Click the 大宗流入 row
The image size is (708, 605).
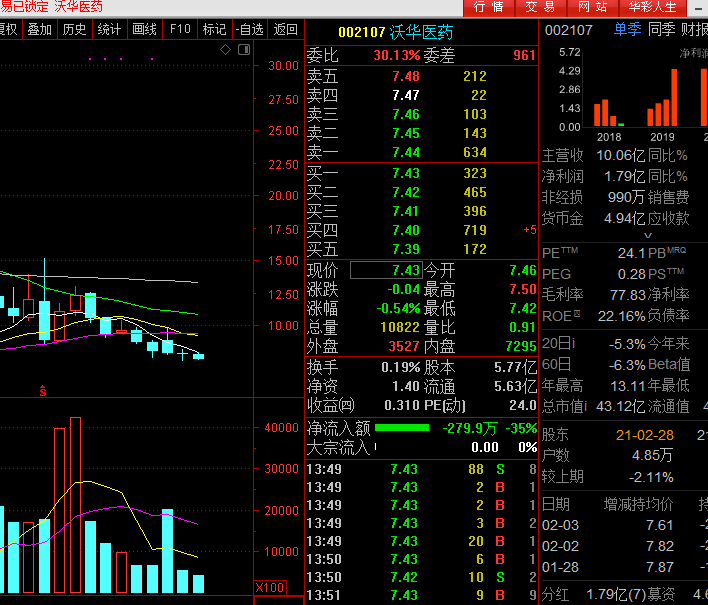pyautogui.click(x=422, y=447)
